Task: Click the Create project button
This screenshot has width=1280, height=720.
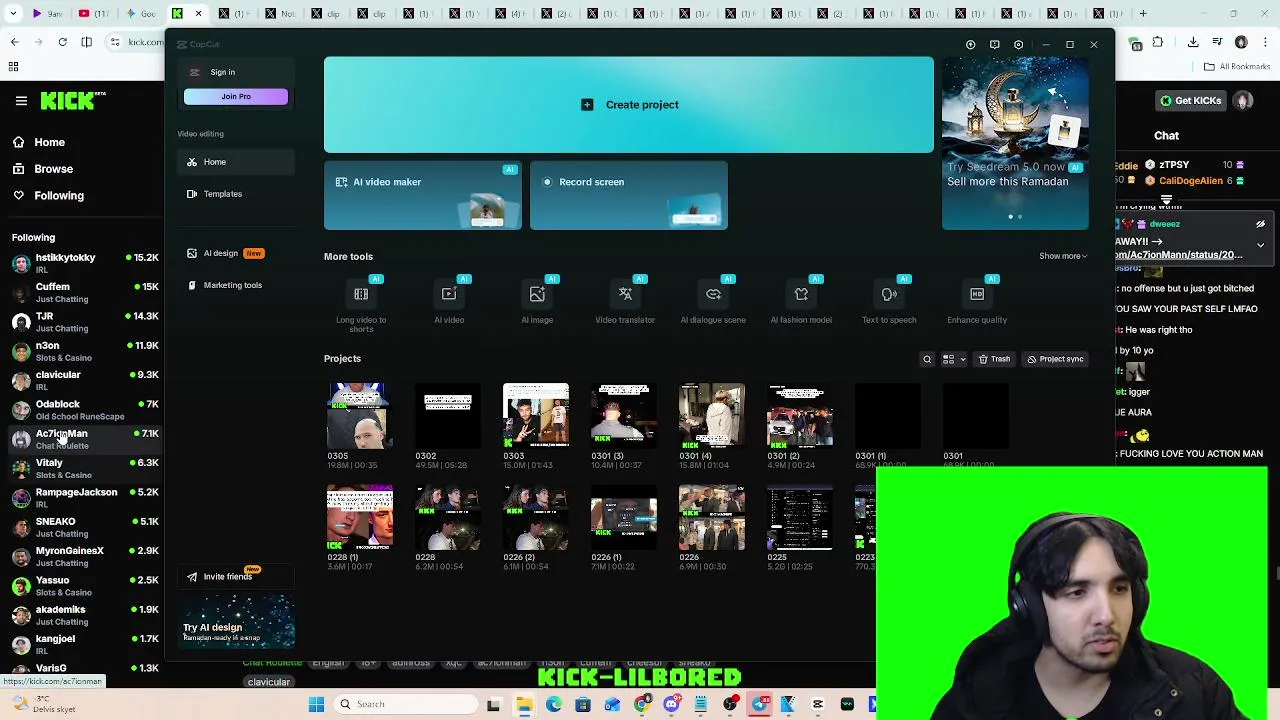Action: tap(629, 105)
